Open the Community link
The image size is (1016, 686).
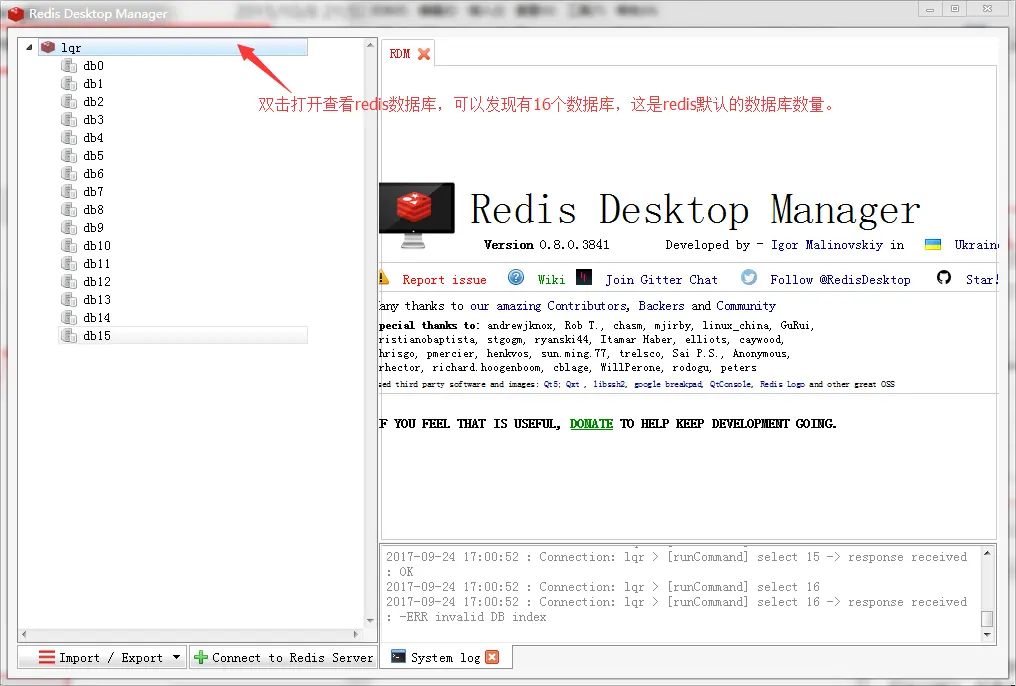click(746, 306)
